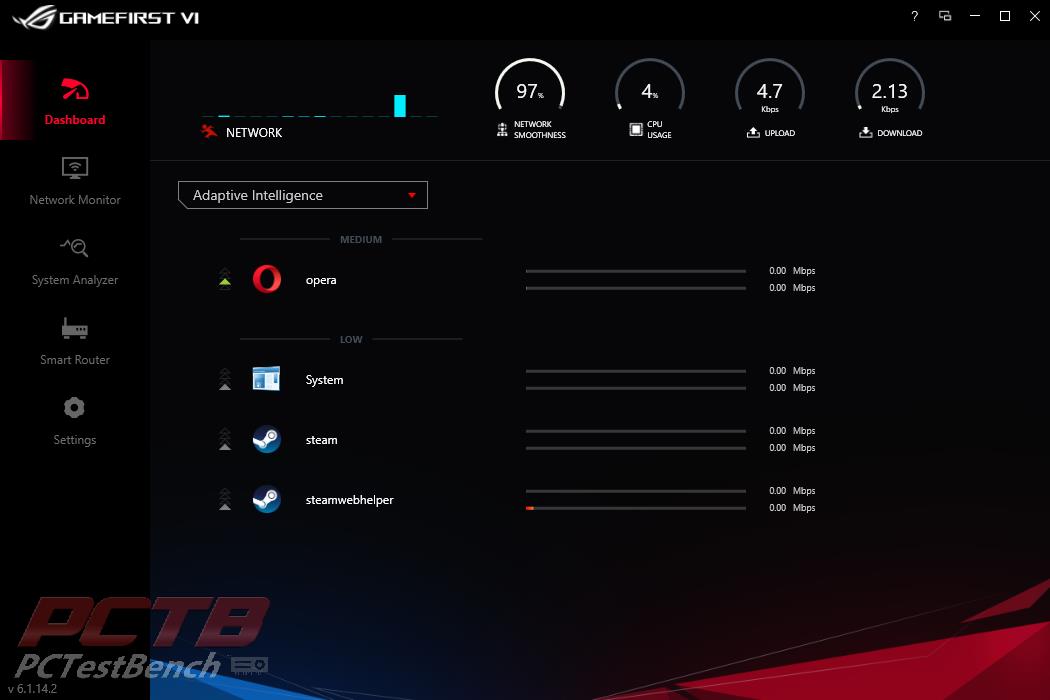
Task: Click the steamwebhelper application icon
Action: [x=267, y=499]
